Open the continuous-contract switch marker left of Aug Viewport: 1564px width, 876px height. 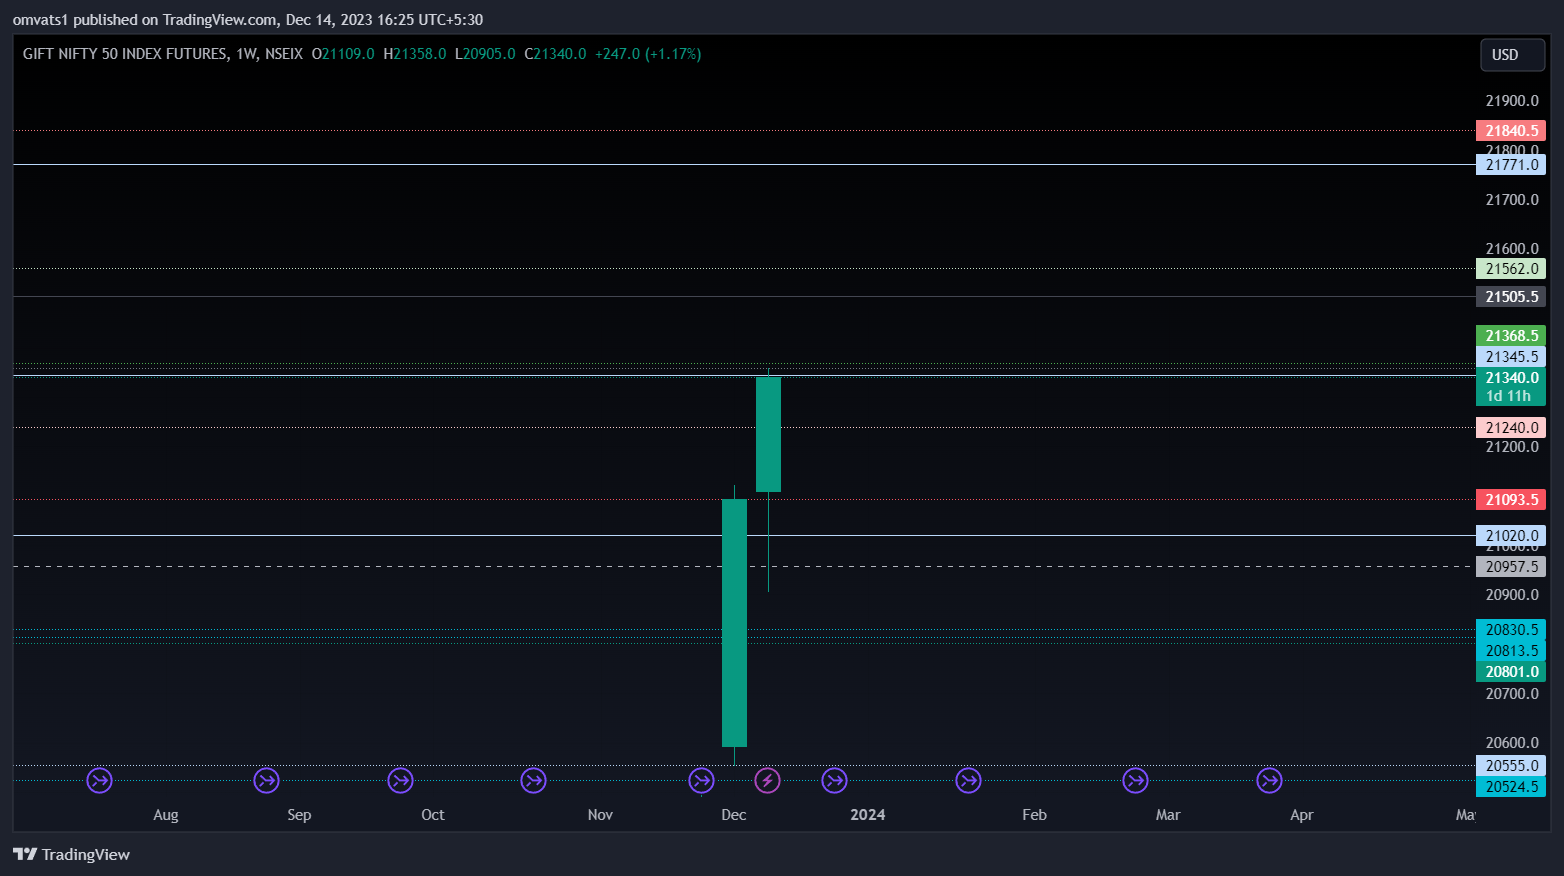[x=99, y=780]
